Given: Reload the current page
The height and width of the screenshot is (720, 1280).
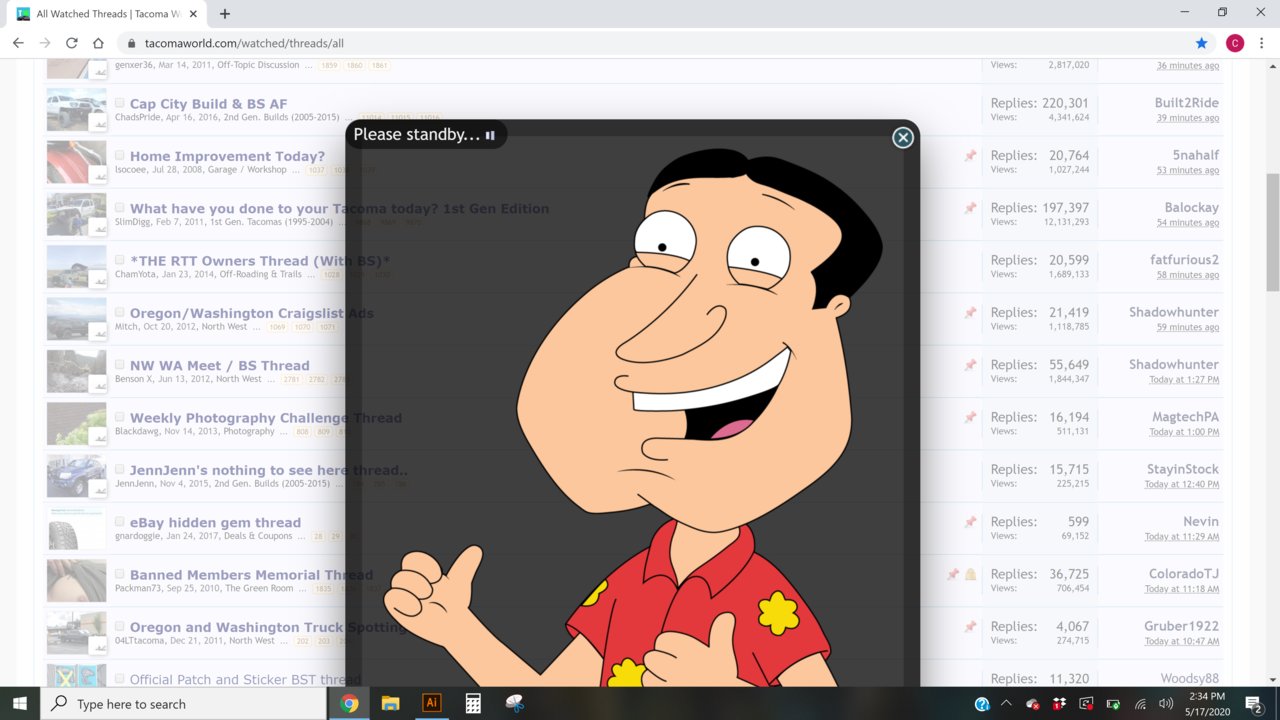Looking at the screenshot, I should tap(71, 43).
